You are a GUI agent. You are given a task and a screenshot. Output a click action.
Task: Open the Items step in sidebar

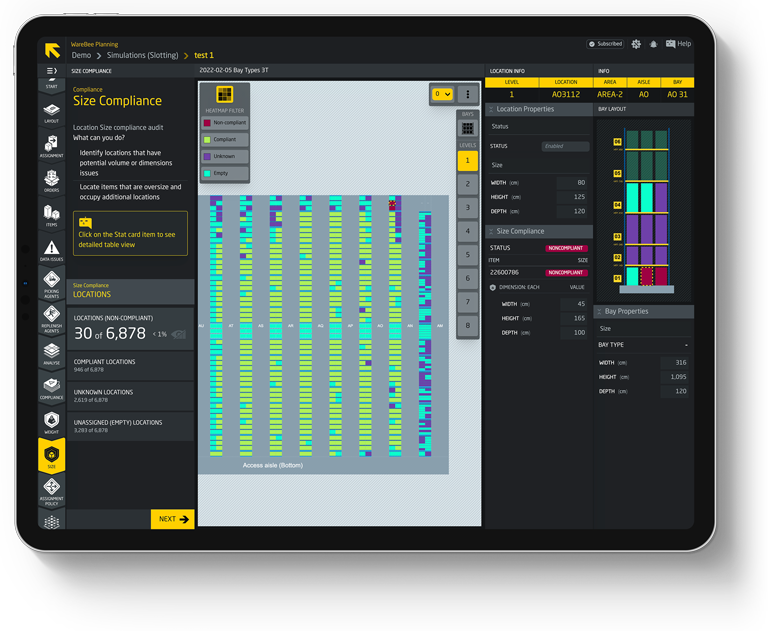51,216
